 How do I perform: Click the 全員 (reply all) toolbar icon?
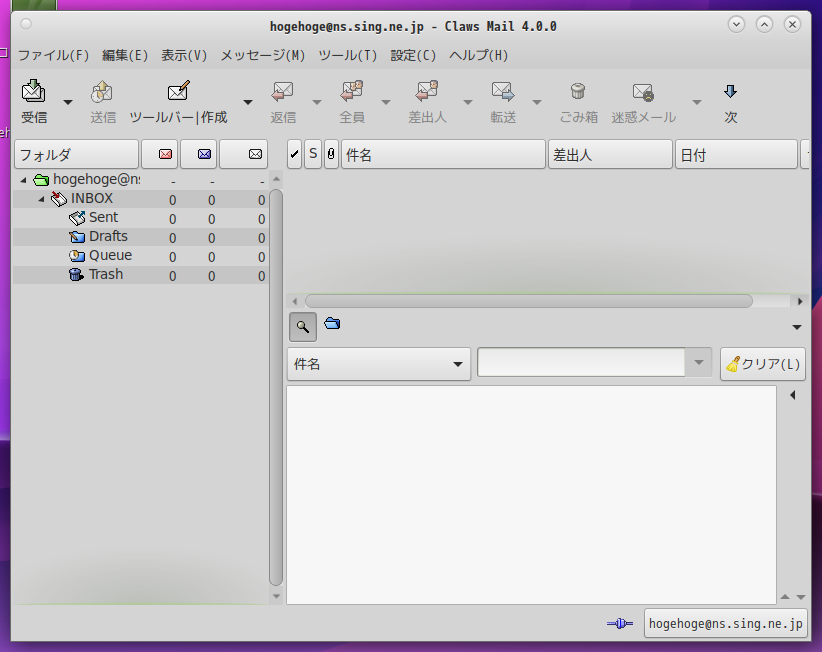click(352, 91)
